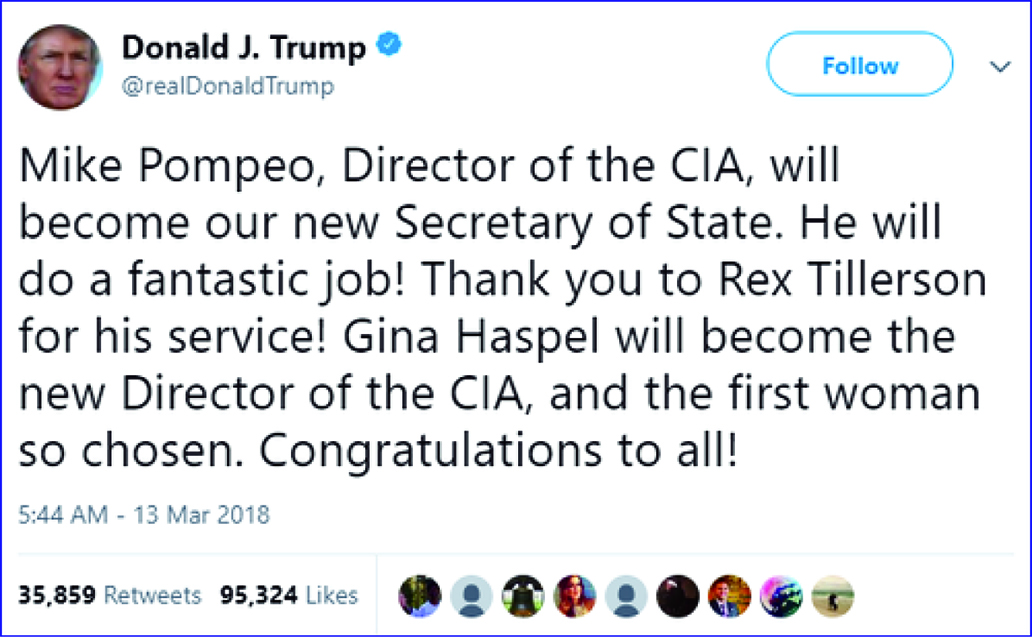This screenshot has width=1032, height=637.
Task: Click the solid dark black liker avatar
Action: pos(678,597)
